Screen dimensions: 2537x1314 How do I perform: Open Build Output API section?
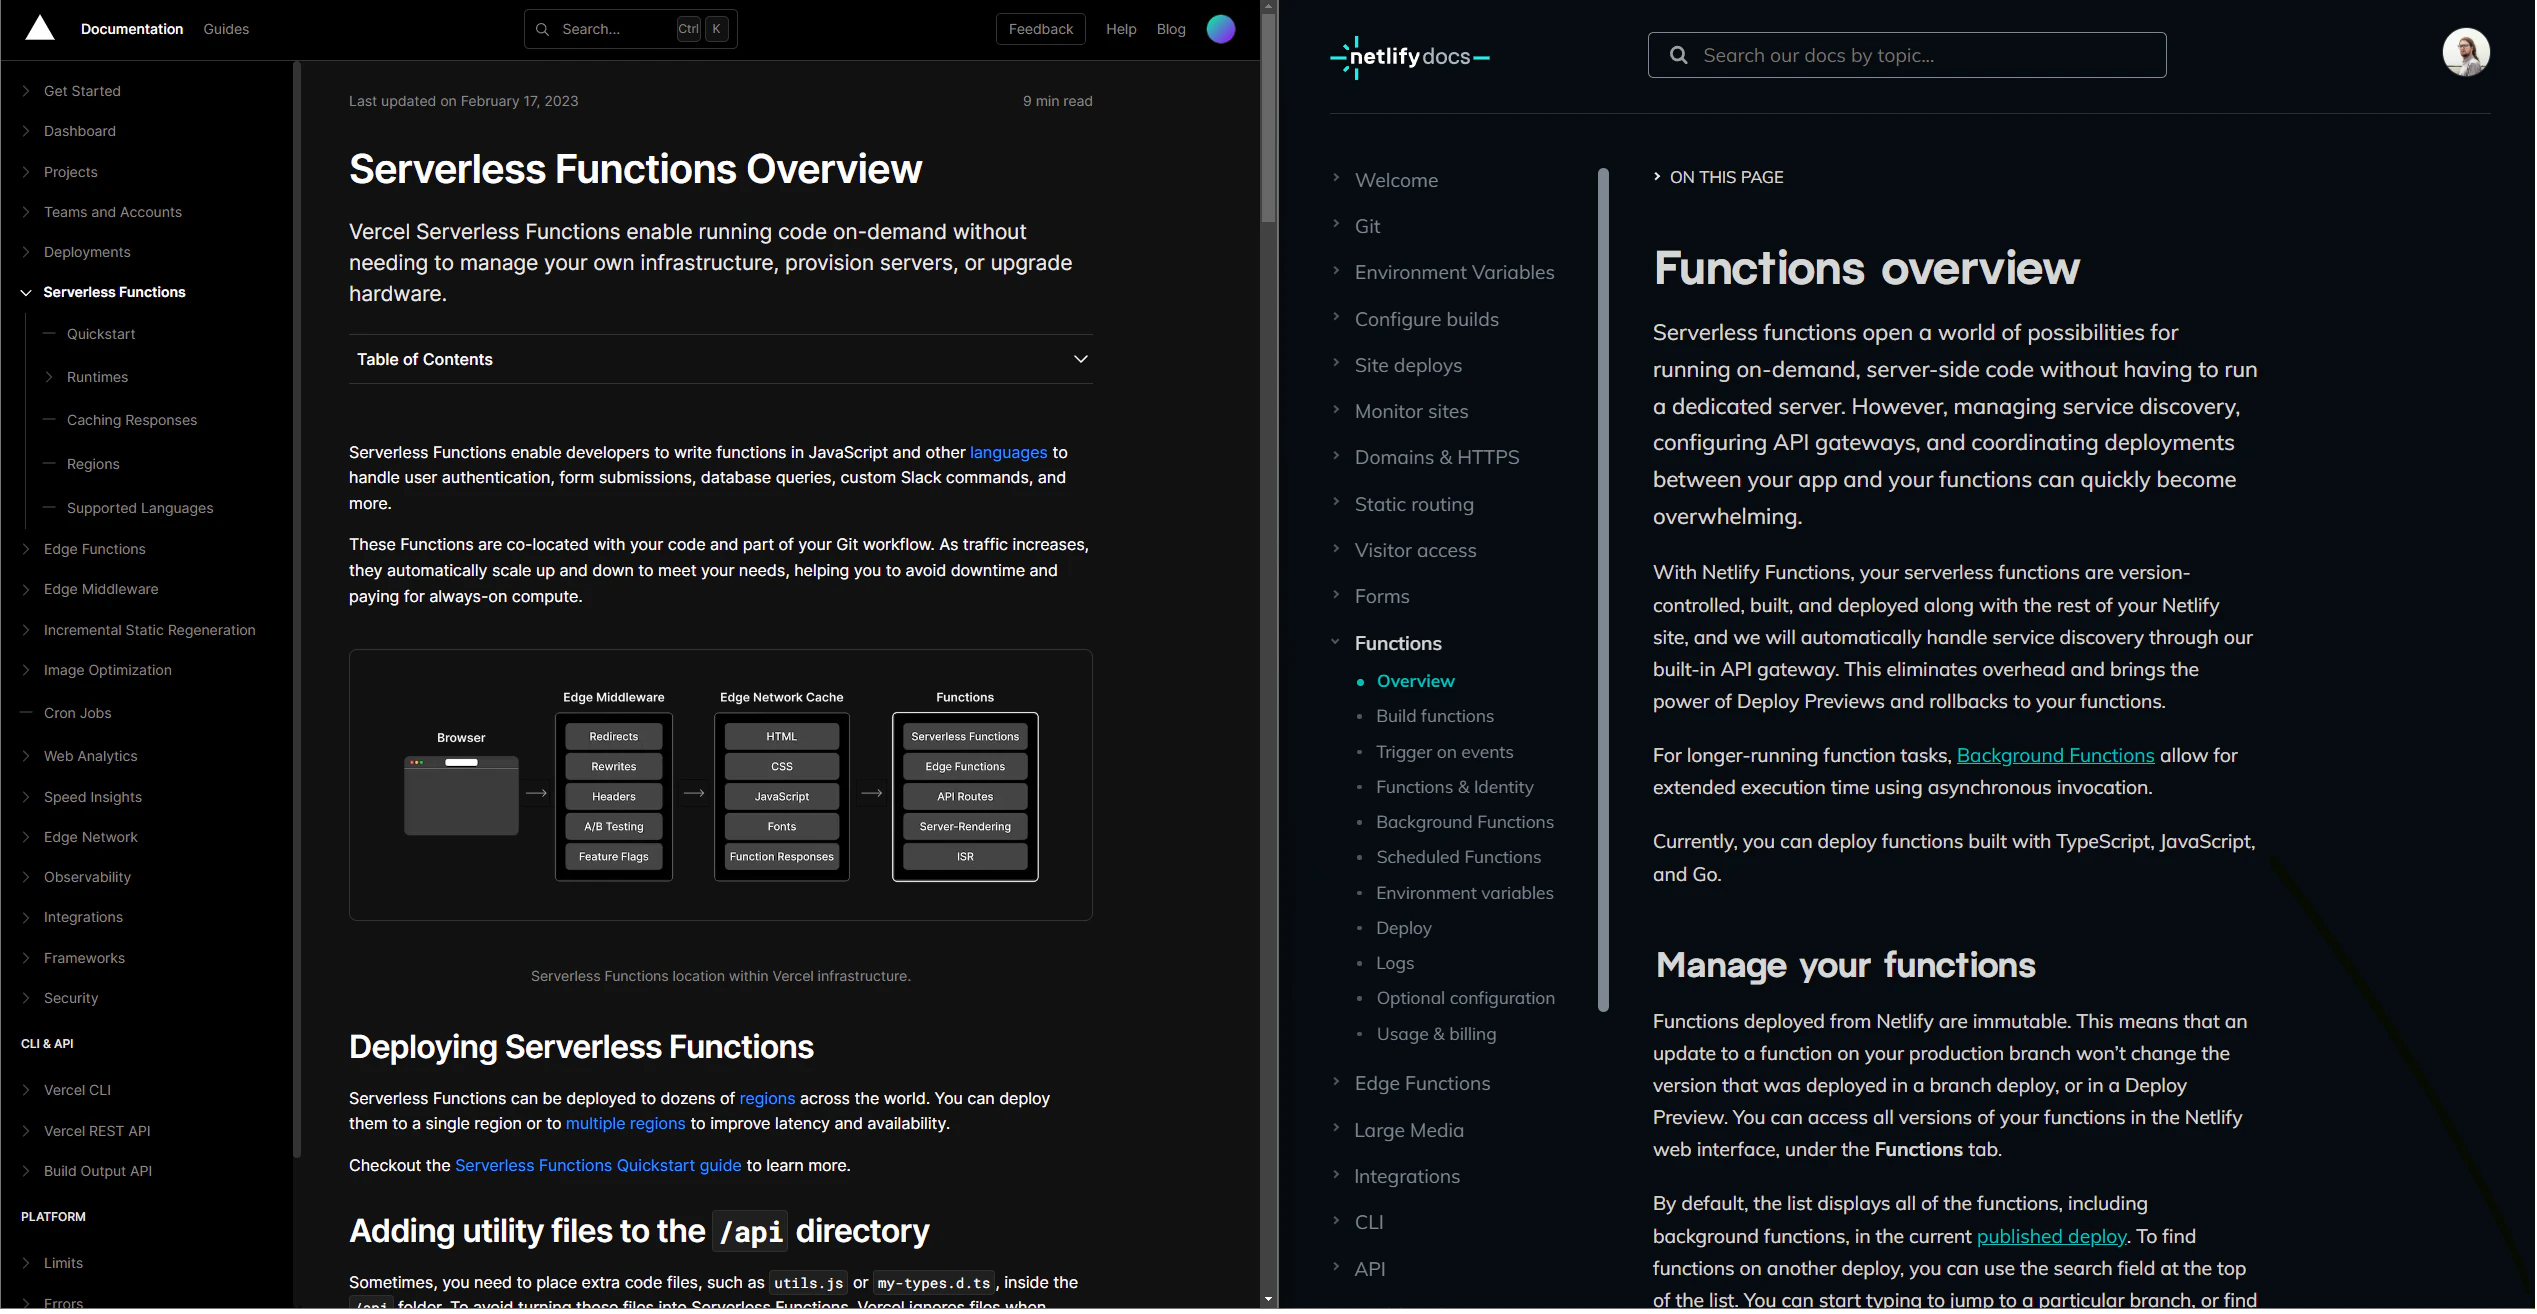pos(97,1171)
